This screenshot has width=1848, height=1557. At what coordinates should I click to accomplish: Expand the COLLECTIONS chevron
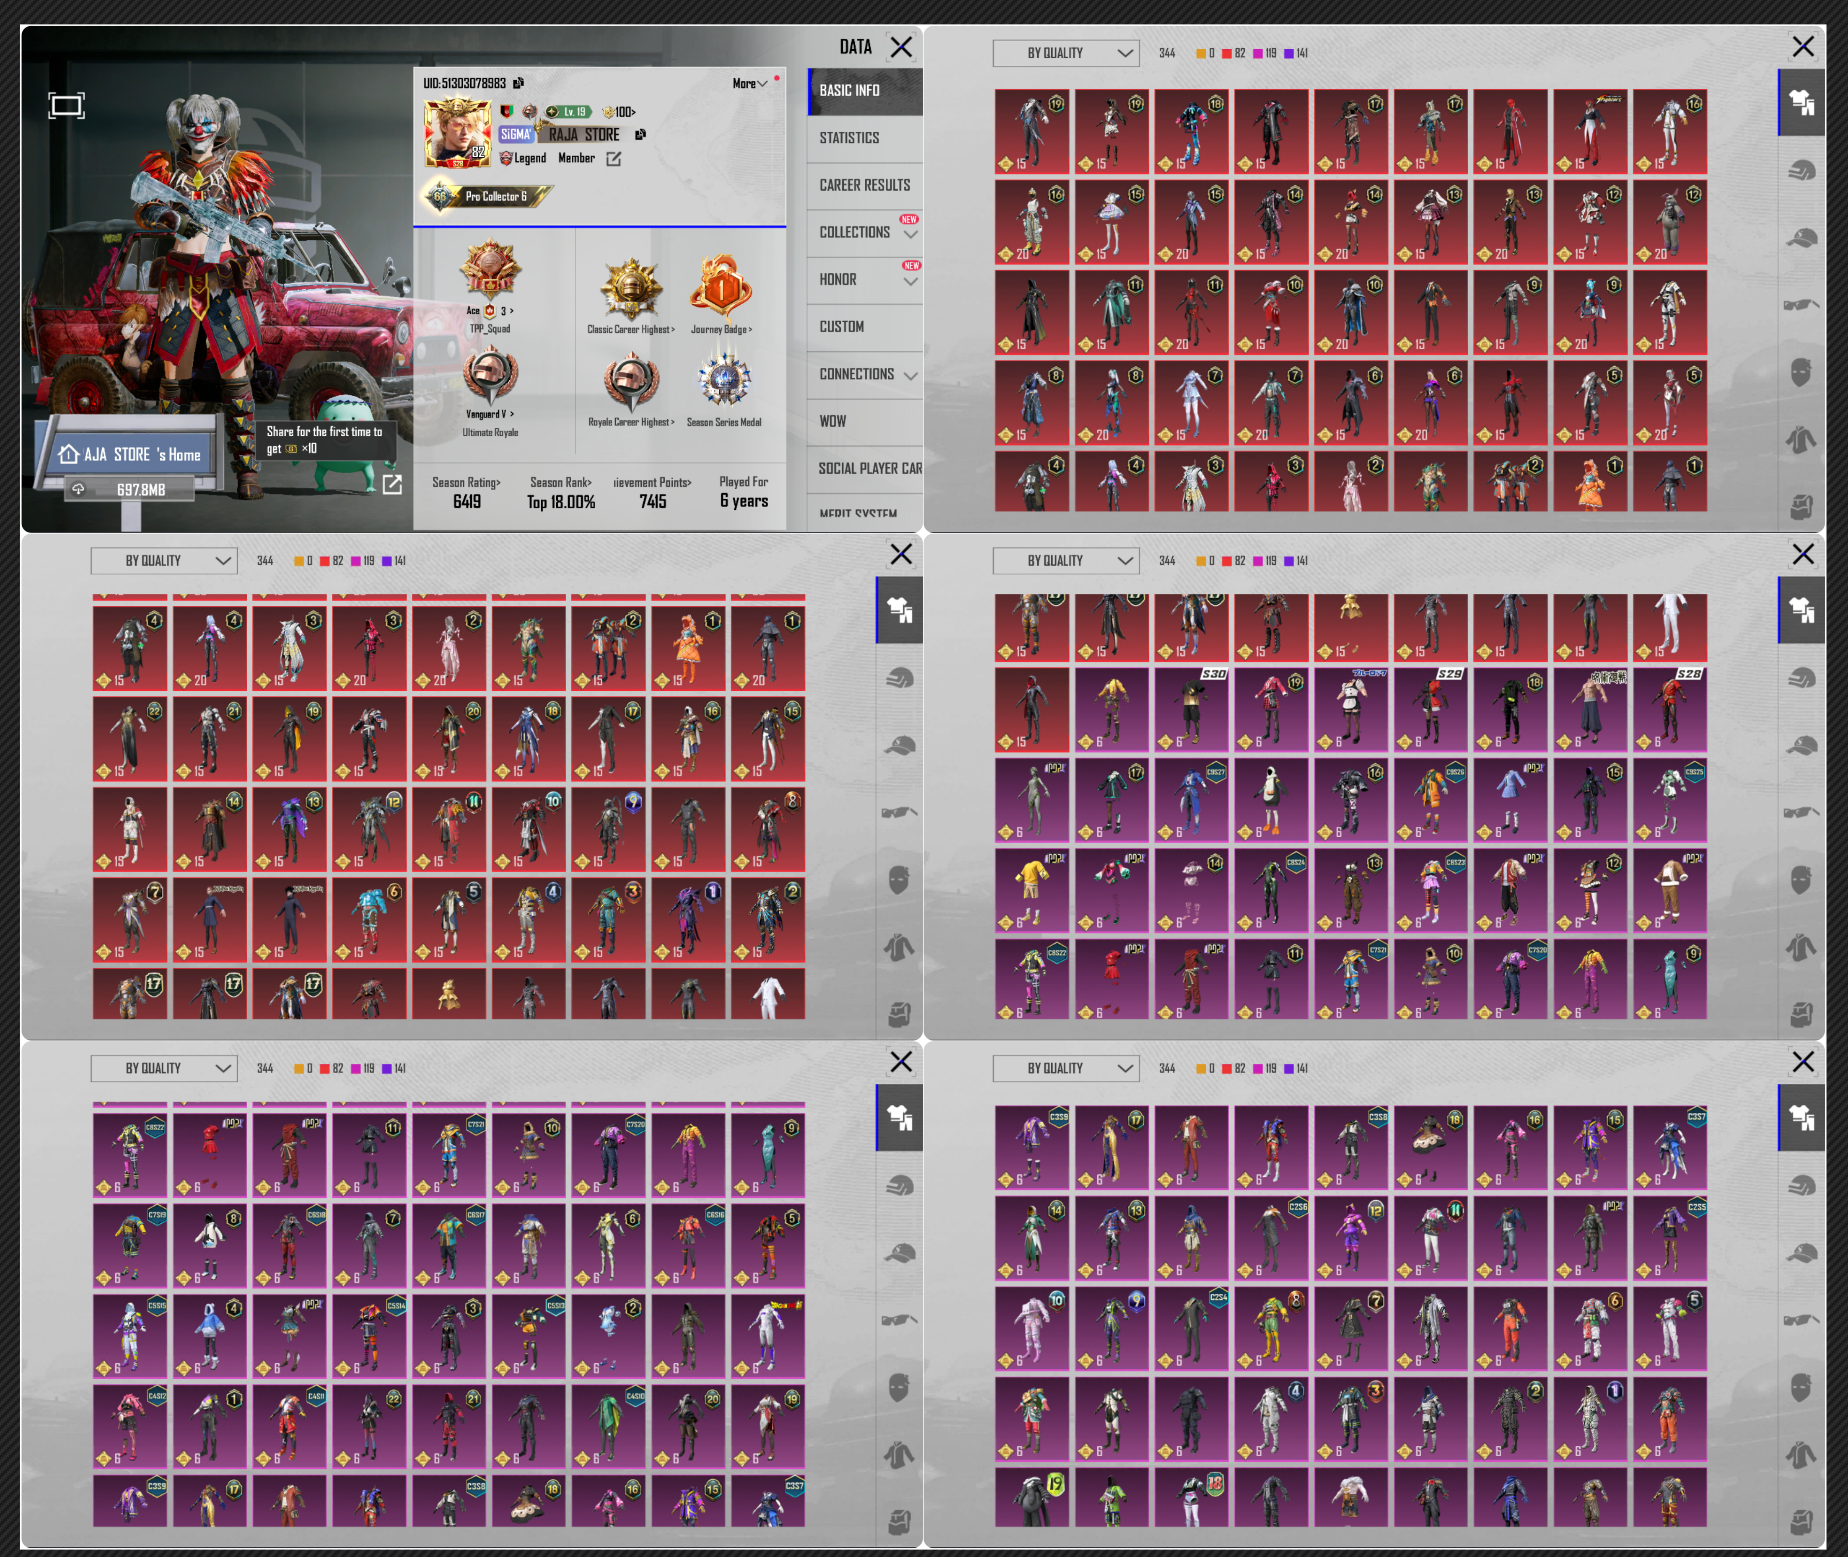pos(910,234)
